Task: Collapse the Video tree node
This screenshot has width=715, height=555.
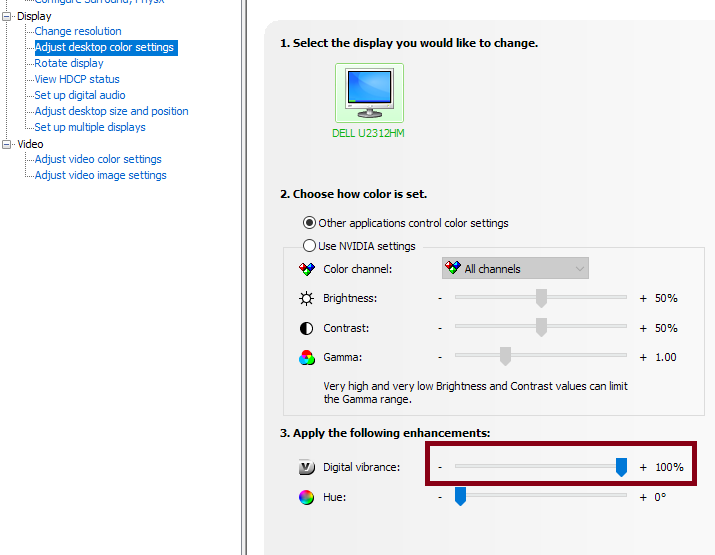Action: pos(6,145)
